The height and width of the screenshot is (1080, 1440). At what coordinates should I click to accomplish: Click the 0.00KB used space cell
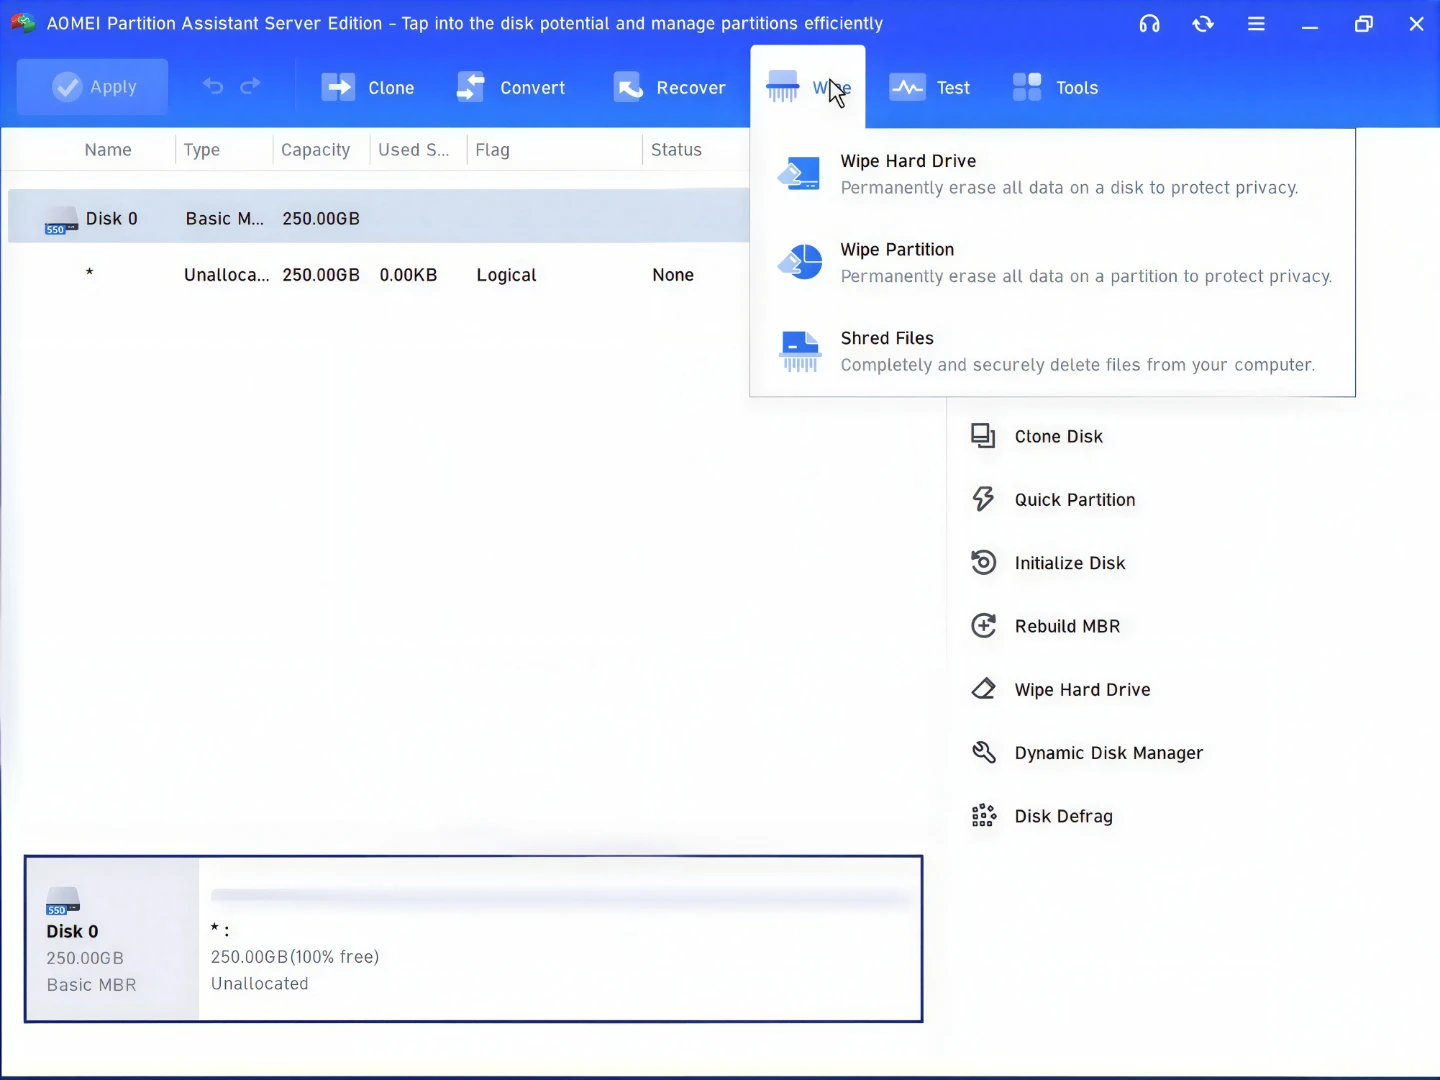408,275
